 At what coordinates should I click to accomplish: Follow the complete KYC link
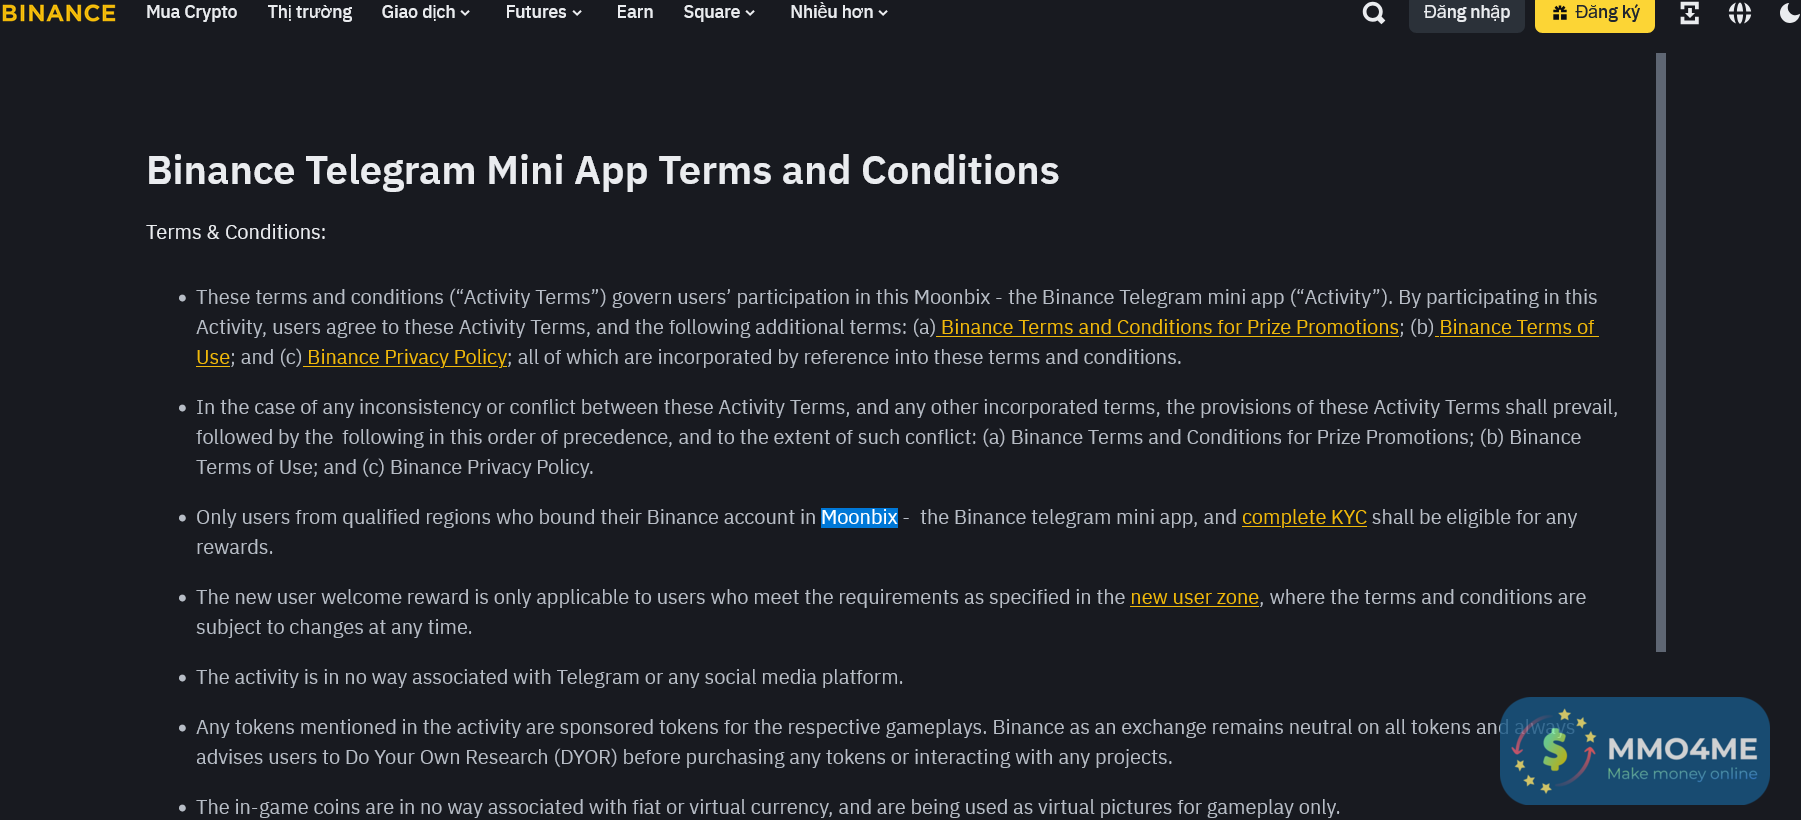[1303, 517]
